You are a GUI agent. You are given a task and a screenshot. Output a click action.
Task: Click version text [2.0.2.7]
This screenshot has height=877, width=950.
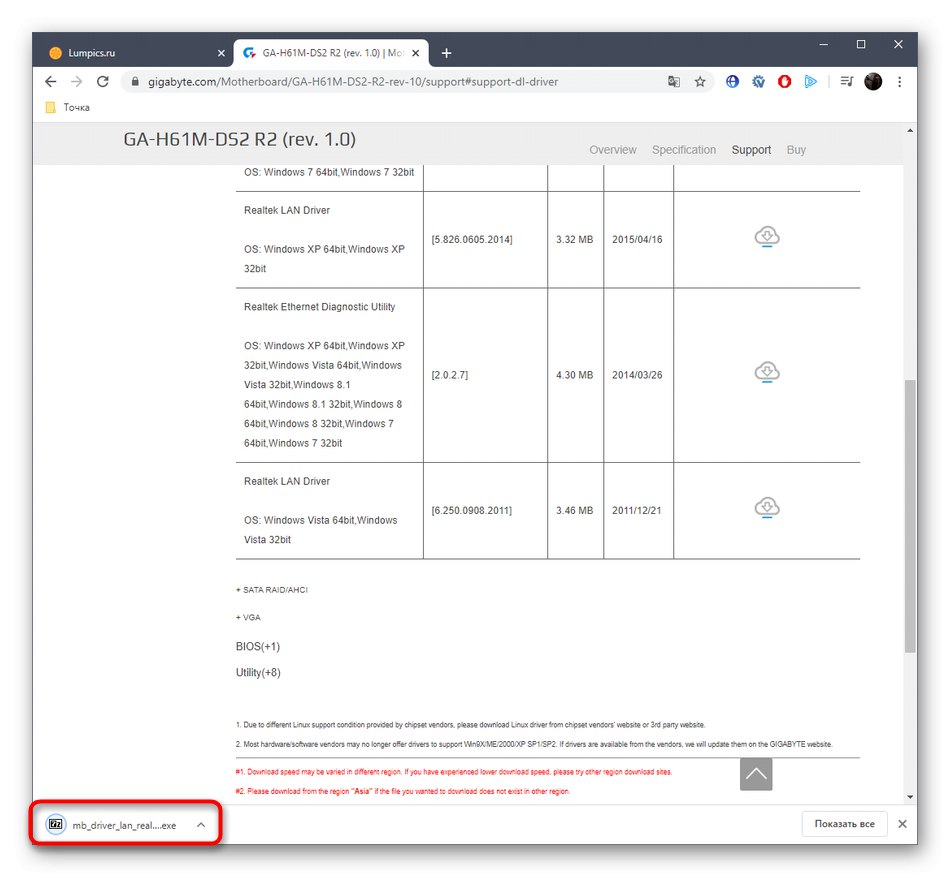(x=449, y=376)
